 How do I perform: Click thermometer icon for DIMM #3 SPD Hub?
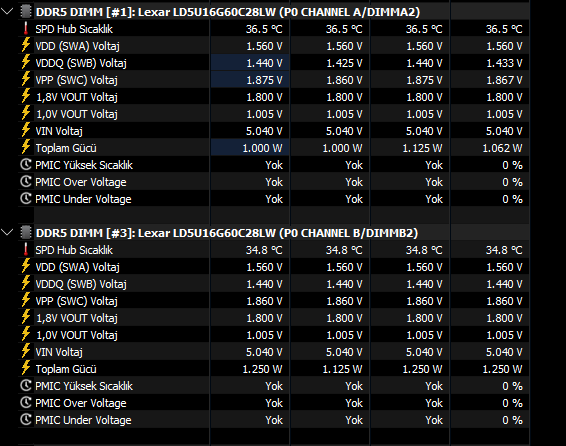point(26,250)
